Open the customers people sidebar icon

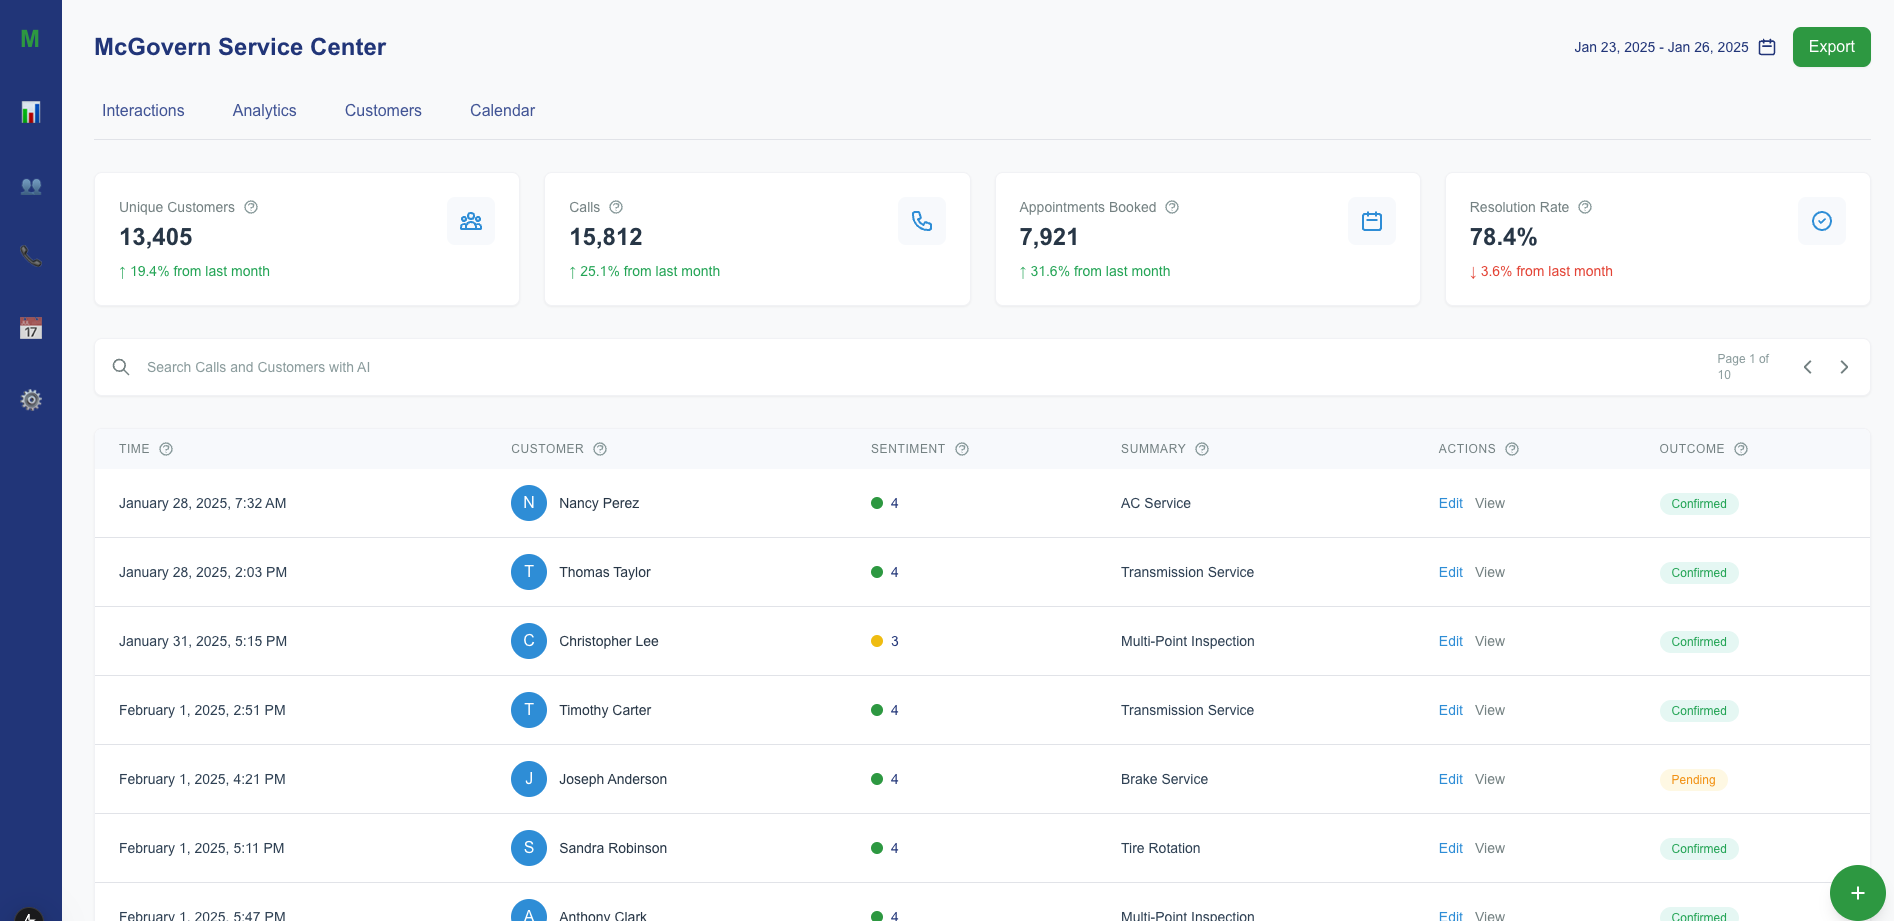tap(31, 186)
